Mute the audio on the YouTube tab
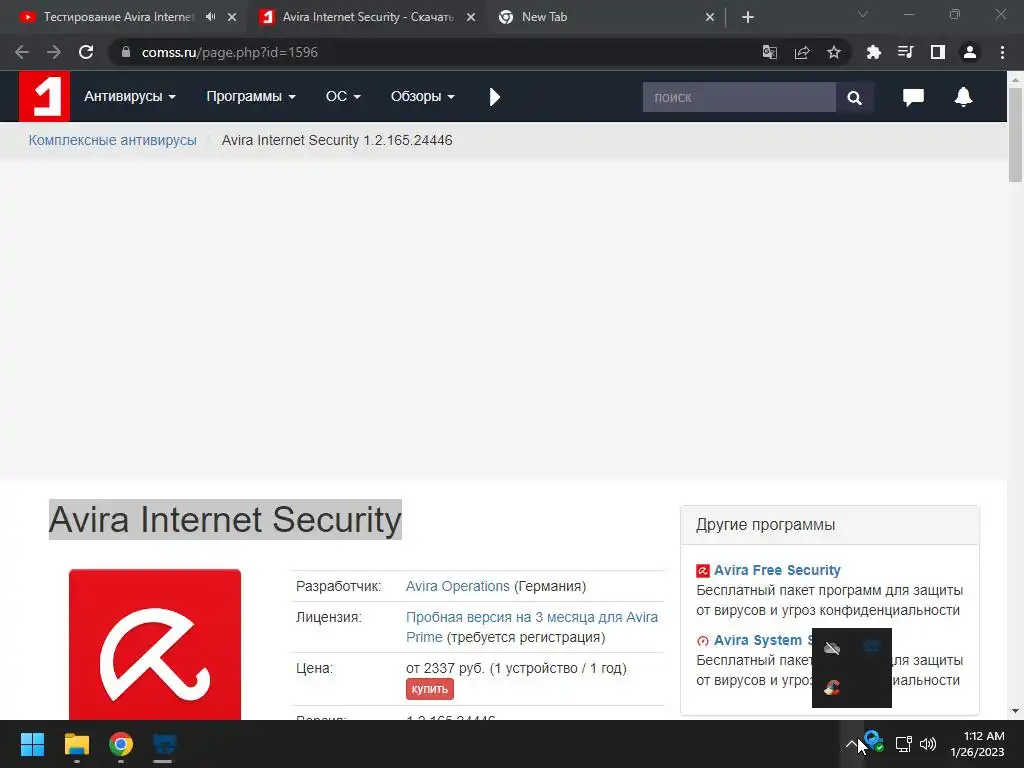 point(210,17)
